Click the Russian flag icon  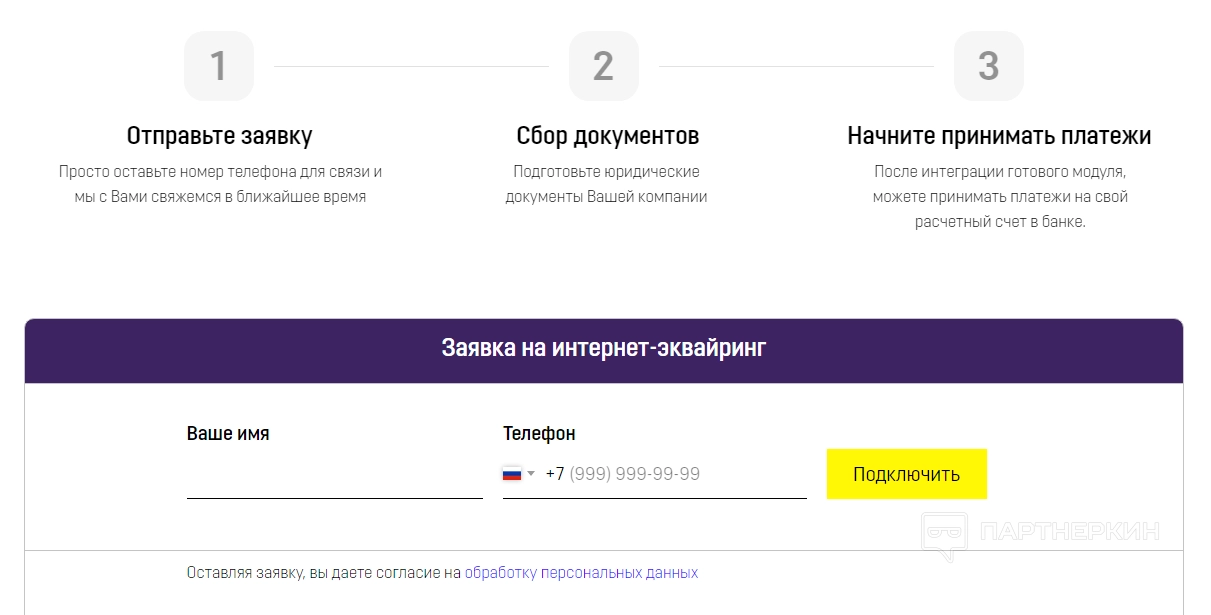point(512,474)
